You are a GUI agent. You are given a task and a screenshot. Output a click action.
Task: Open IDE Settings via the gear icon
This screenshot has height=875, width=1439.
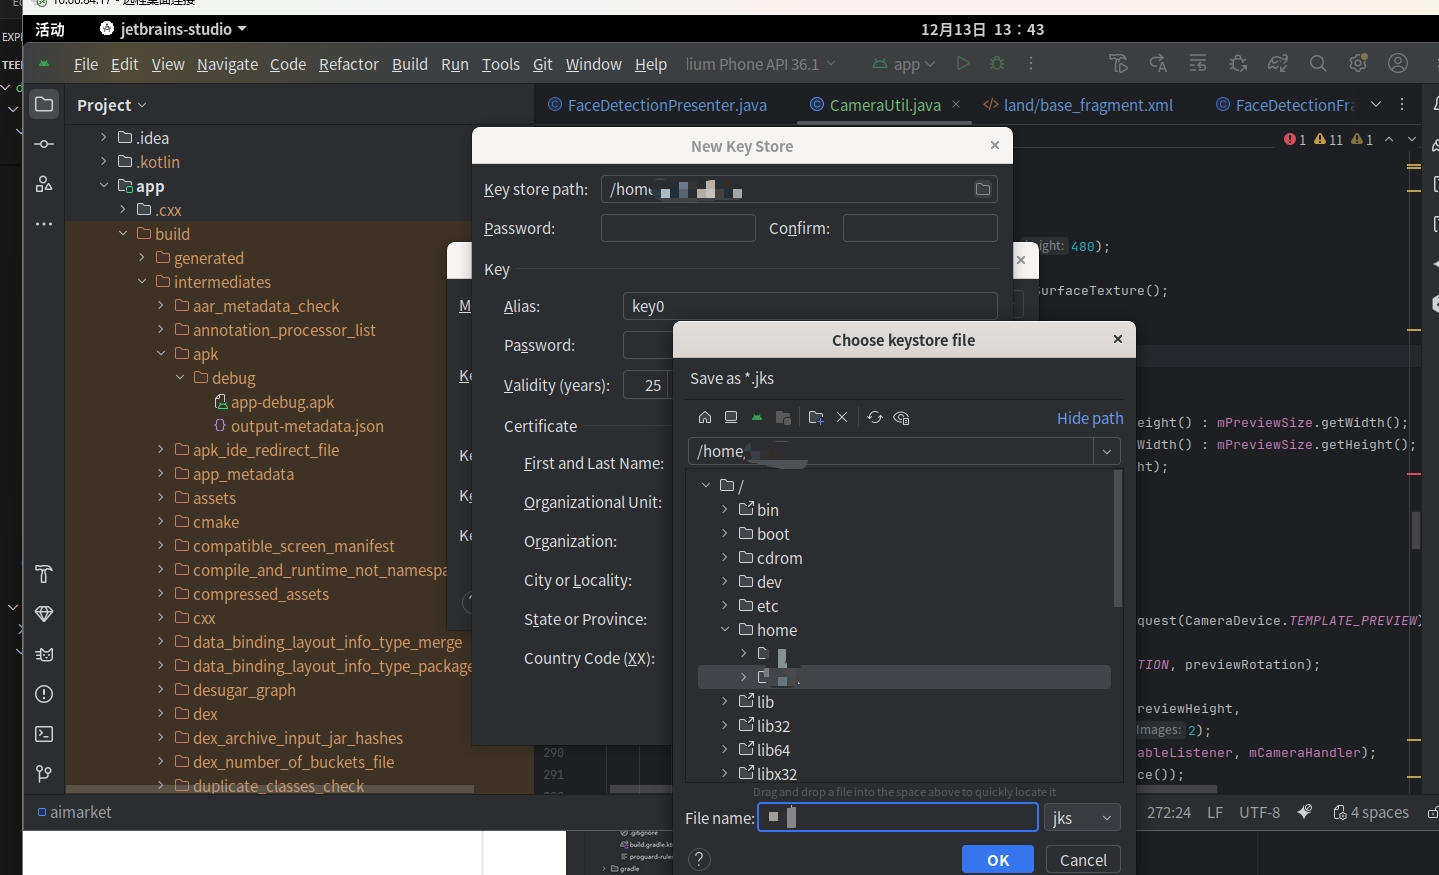coord(1358,63)
